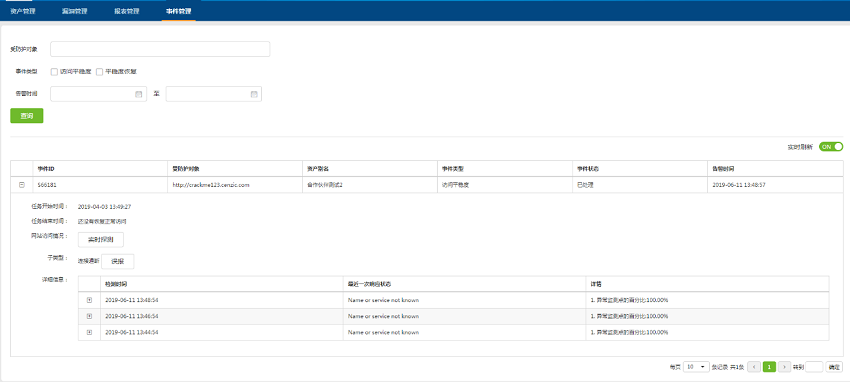Viewport: 850px width, 382px height.
Task: Focus the jump-to-page input box
Action: click(x=814, y=367)
